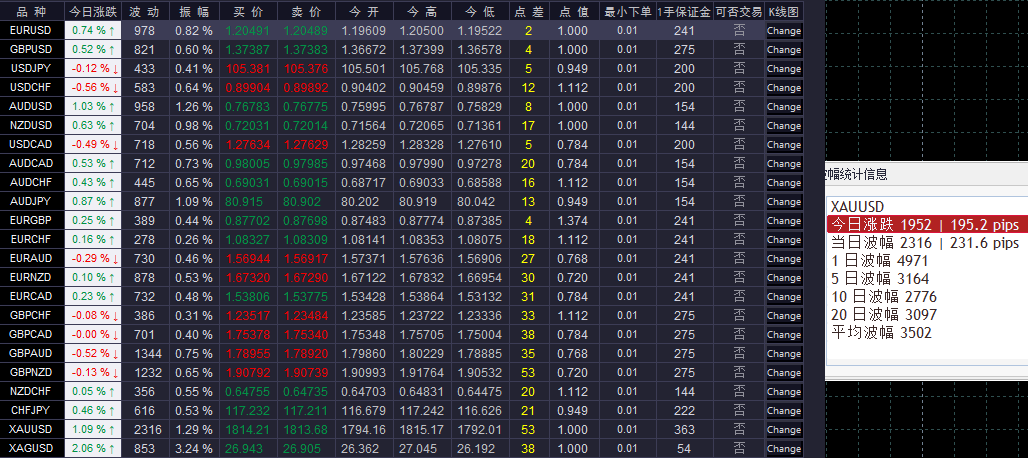Select the 平均波幅 3502 row

click(927, 332)
